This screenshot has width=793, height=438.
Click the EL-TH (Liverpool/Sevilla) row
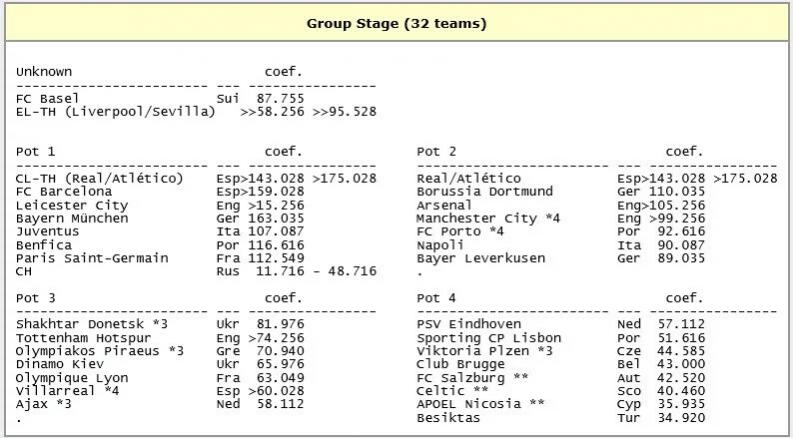click(x=115, y=112)
